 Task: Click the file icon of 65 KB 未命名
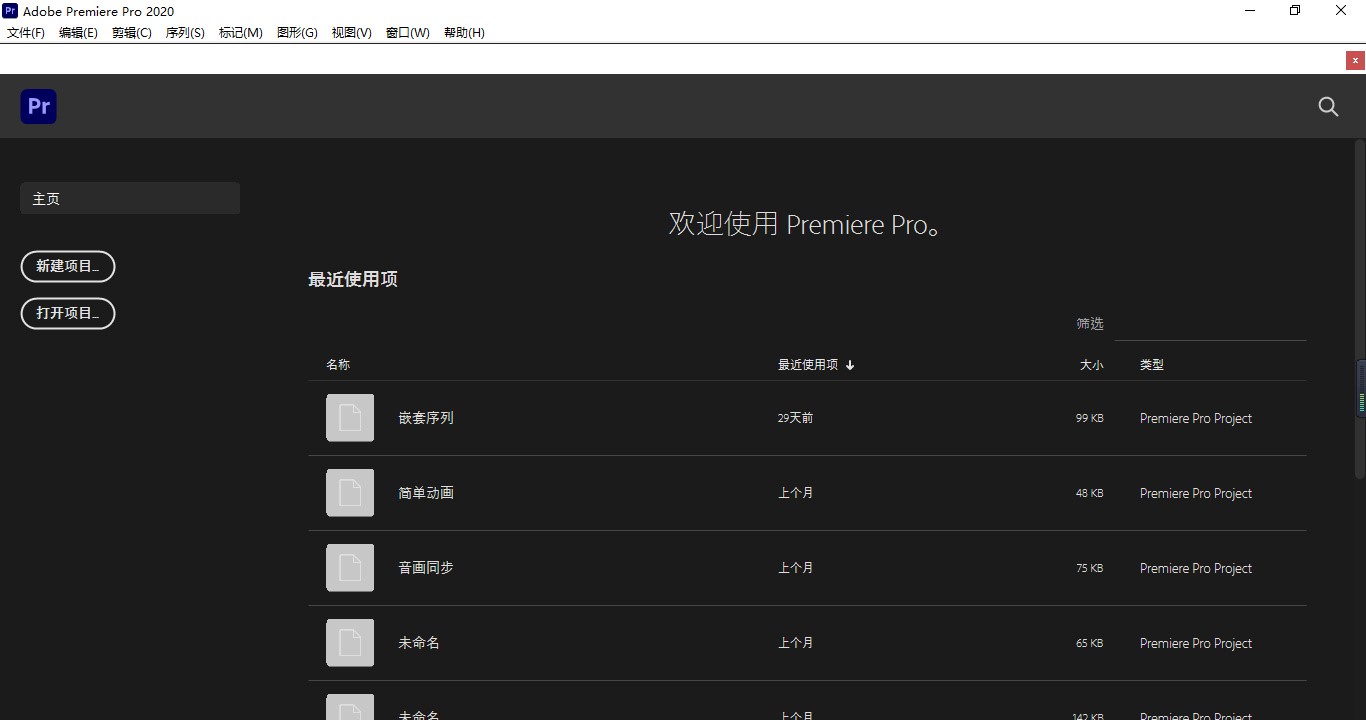click(350, 643)
